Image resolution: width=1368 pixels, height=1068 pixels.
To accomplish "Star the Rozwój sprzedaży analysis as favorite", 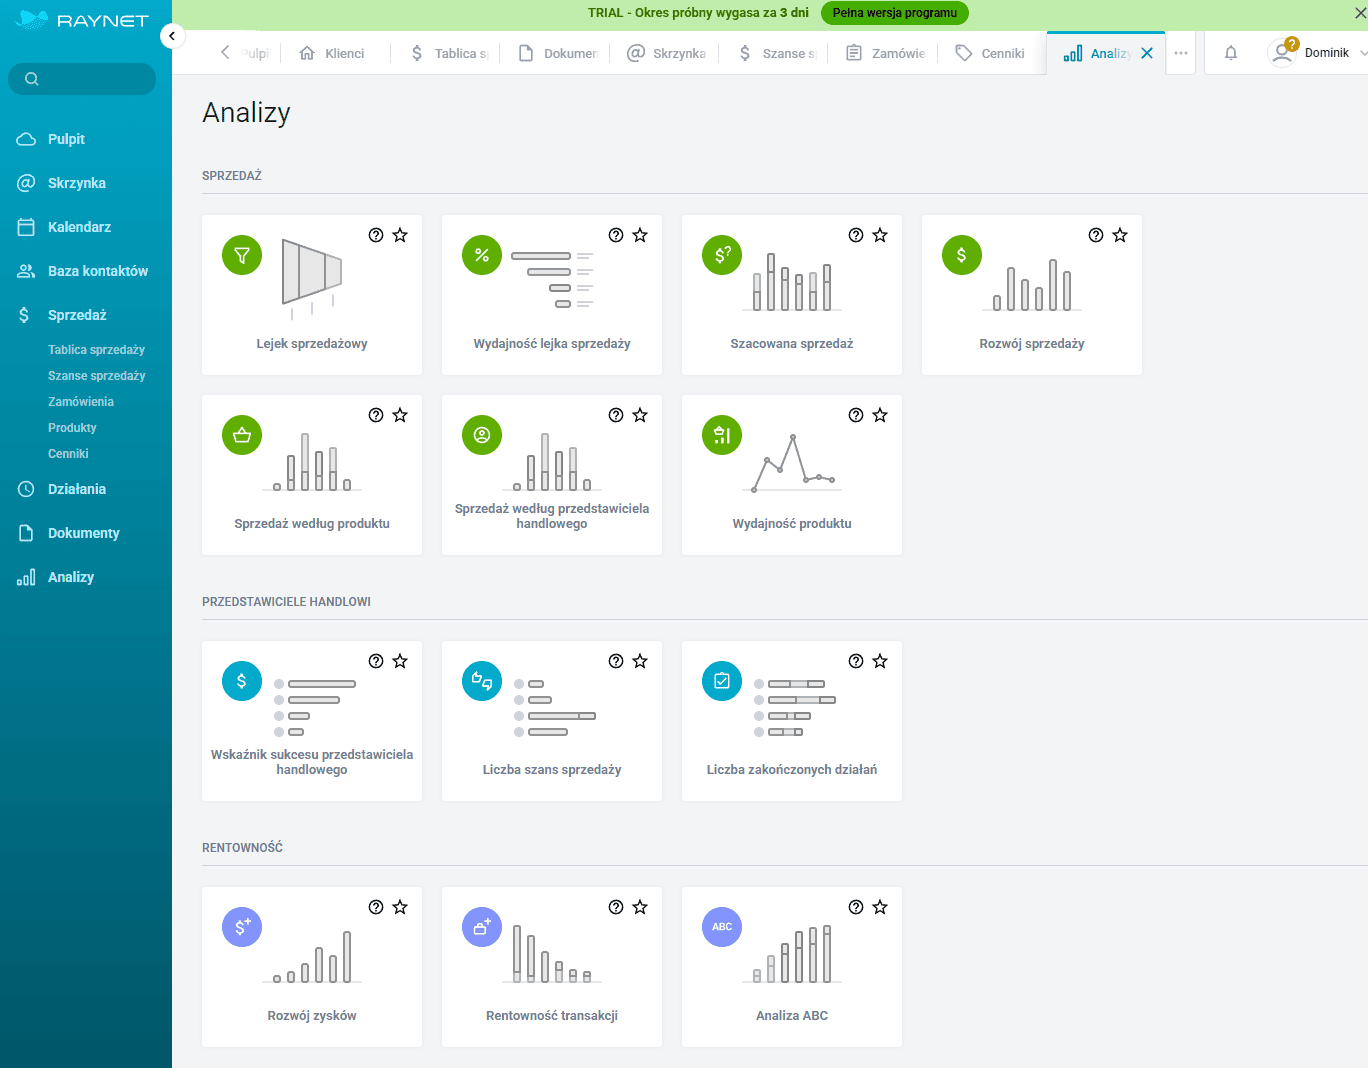I will click(x=1120, y=235).
